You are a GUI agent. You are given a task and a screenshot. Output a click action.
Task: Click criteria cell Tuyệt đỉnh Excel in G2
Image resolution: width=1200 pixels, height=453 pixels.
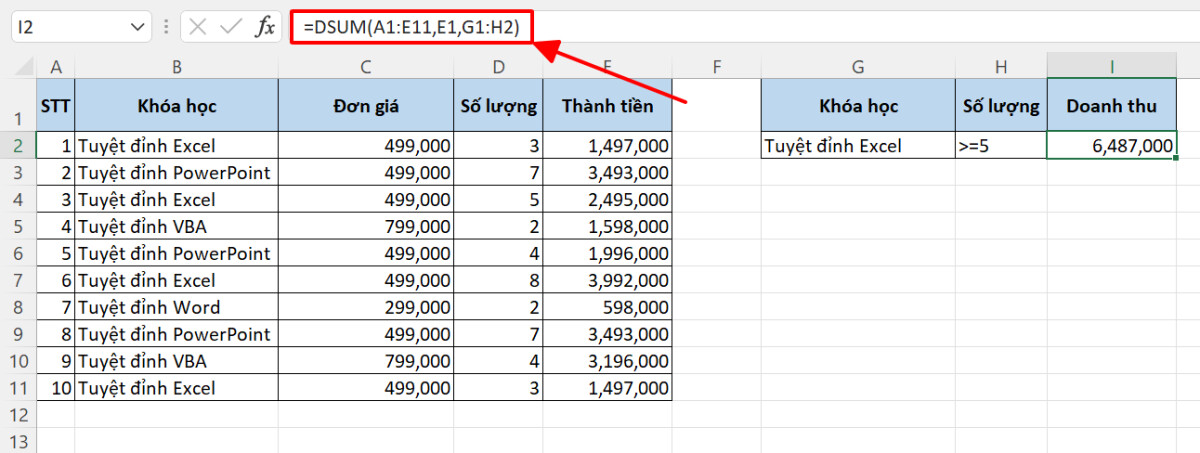coord(858,146)
